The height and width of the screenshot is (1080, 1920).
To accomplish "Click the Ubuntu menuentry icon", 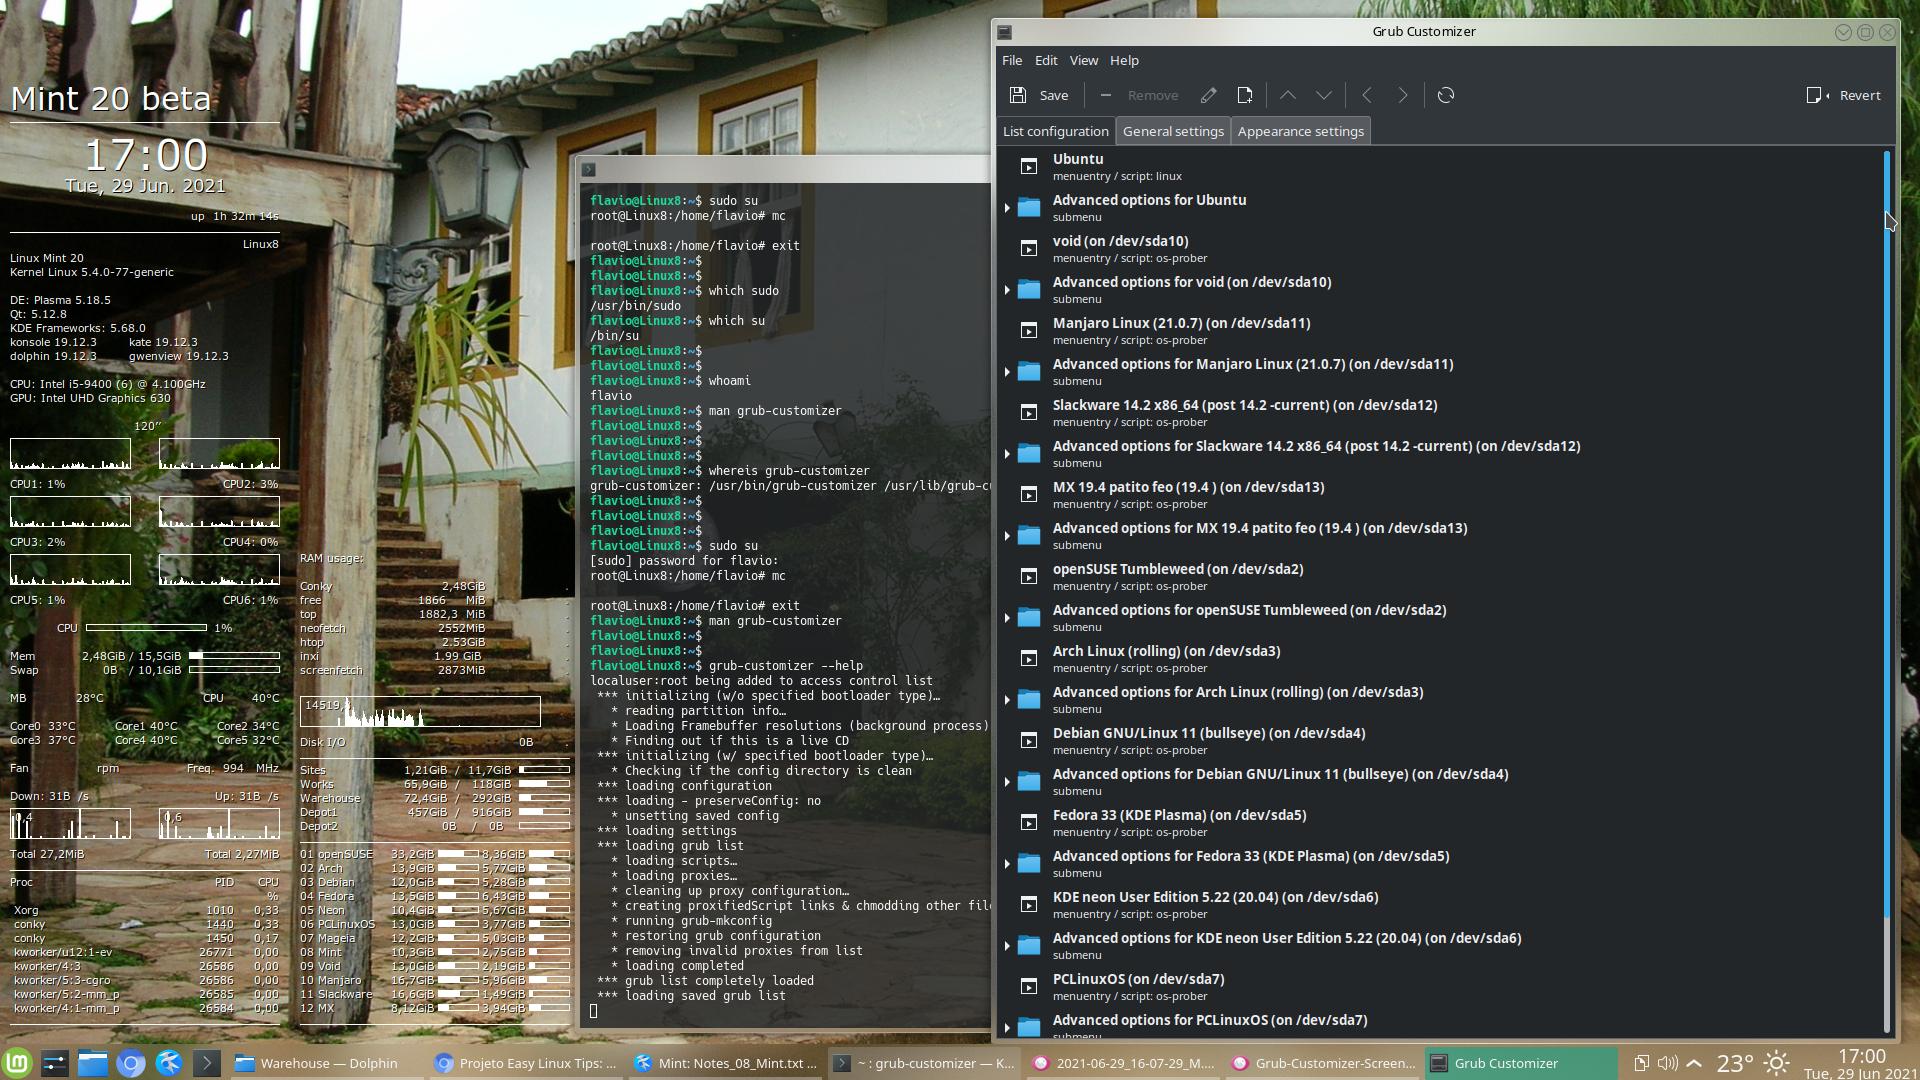I will [x=1028, y=166].
